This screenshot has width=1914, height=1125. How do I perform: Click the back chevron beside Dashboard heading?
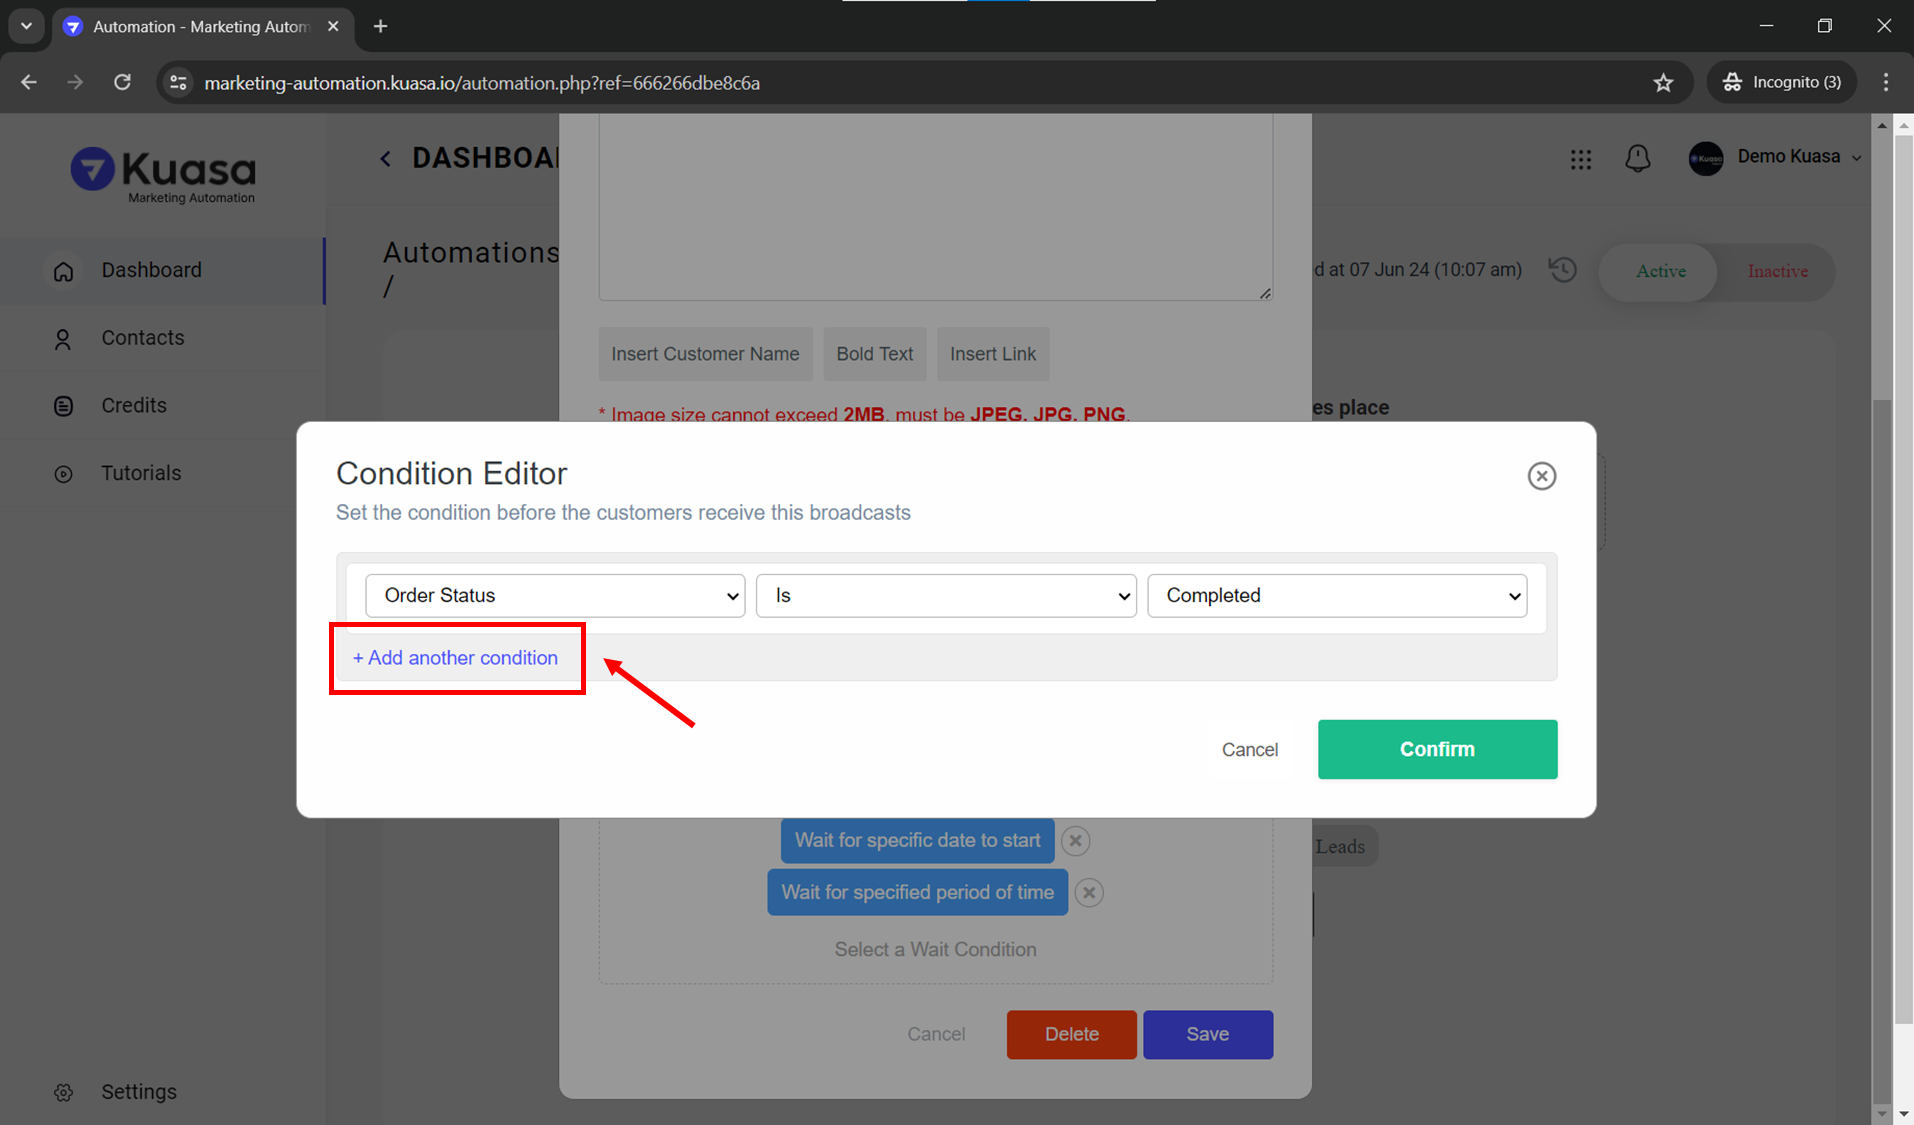coord(386,158)
